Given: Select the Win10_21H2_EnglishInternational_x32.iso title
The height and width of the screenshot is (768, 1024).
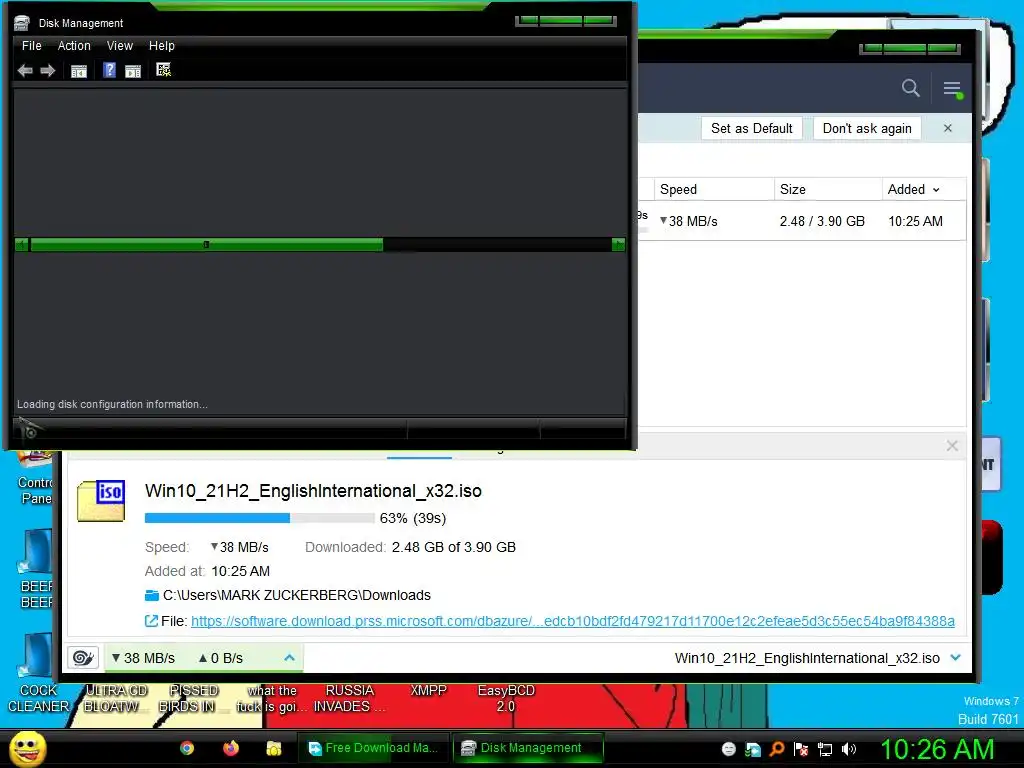Looking at the screenshot, I should (313, 491).
